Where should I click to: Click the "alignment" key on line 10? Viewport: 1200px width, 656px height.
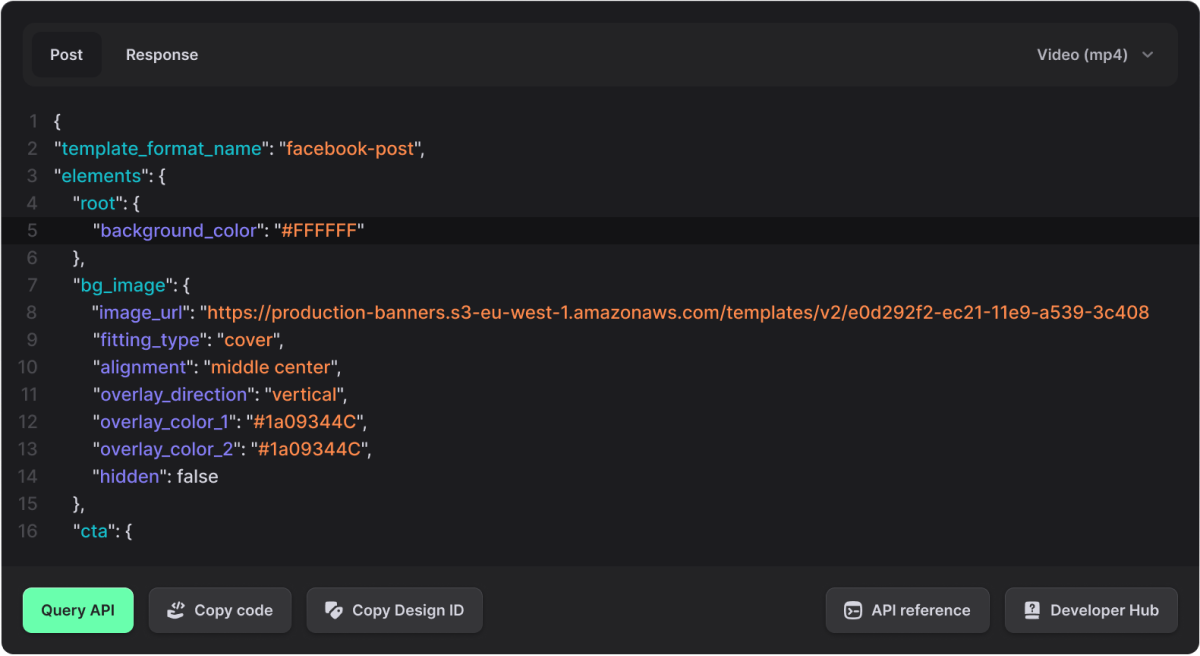(x=143, y=367)
